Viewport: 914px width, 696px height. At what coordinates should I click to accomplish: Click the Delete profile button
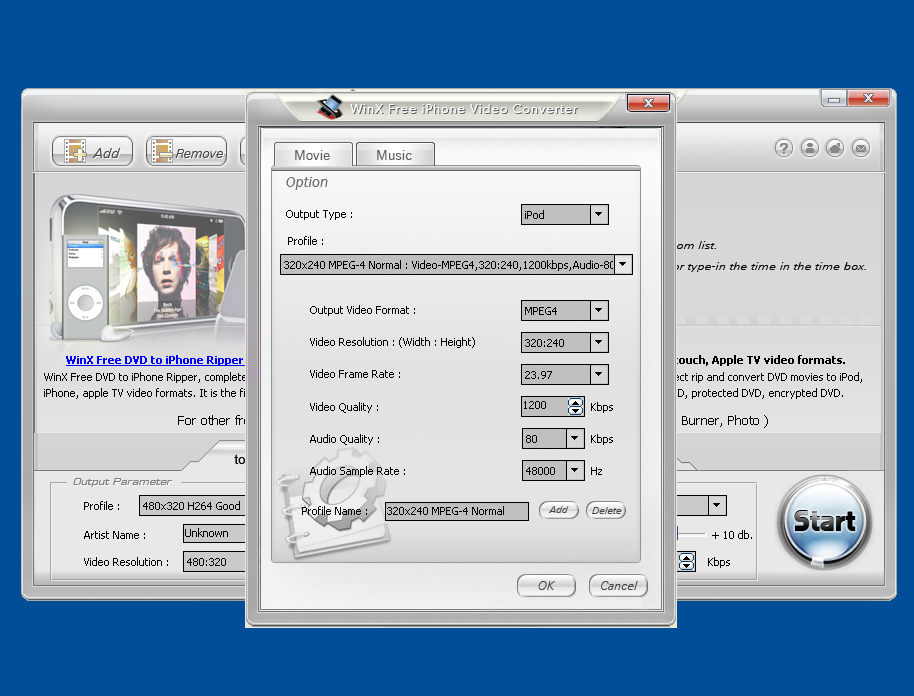click(606, 511)
